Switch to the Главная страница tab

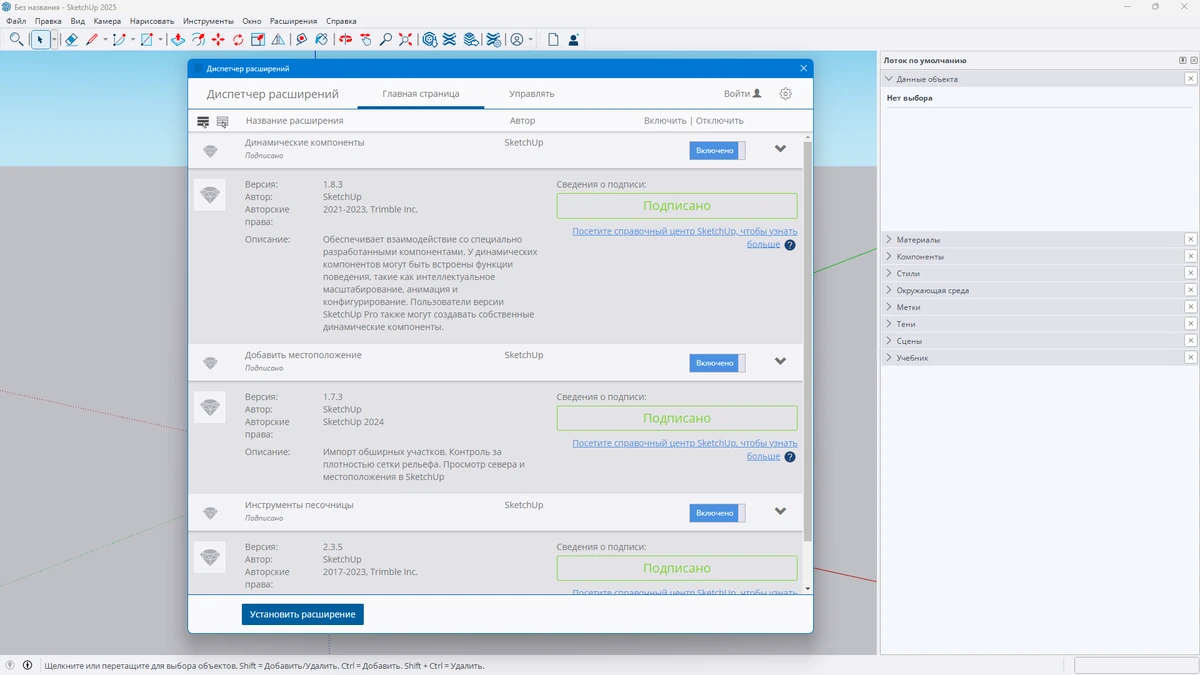tap(421, 94)
